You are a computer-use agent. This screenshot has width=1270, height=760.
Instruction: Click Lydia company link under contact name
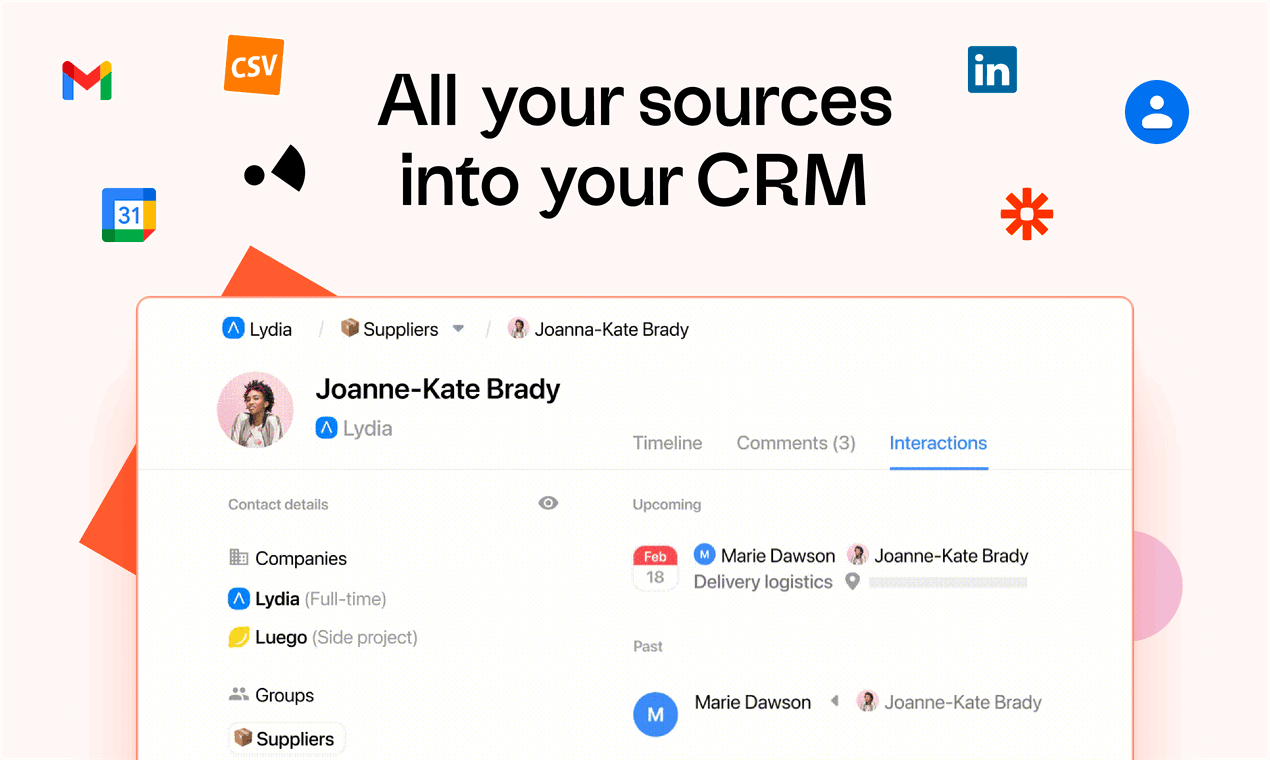(x=367, y=428)
